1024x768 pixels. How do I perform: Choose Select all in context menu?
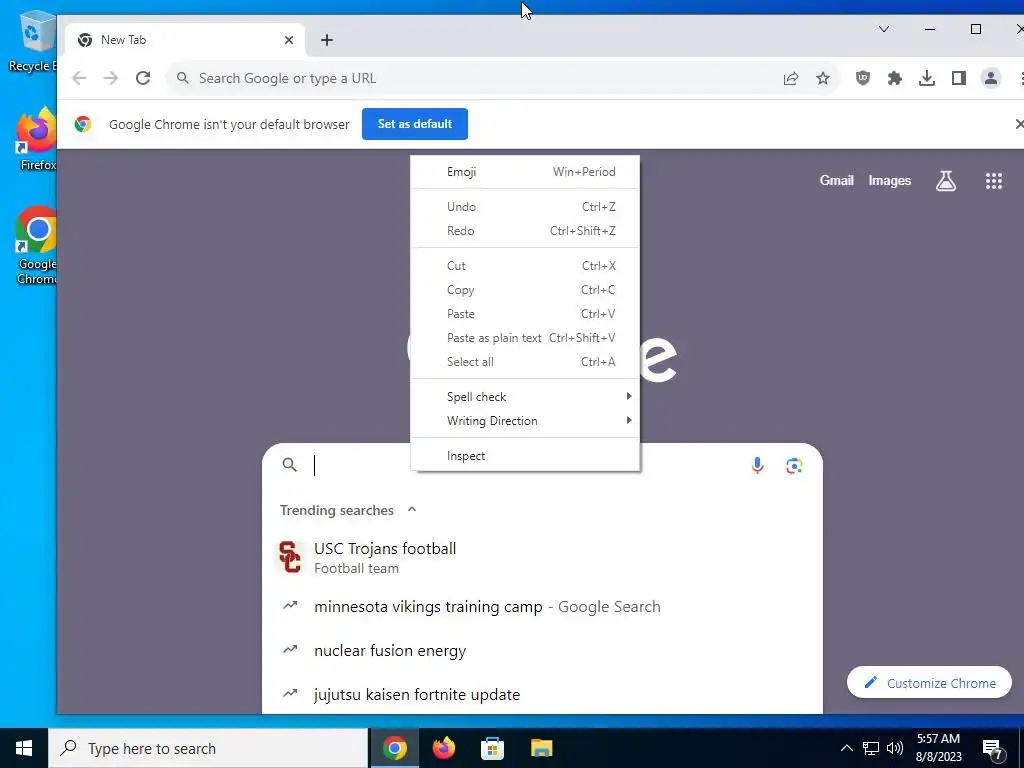coord(525,362)
